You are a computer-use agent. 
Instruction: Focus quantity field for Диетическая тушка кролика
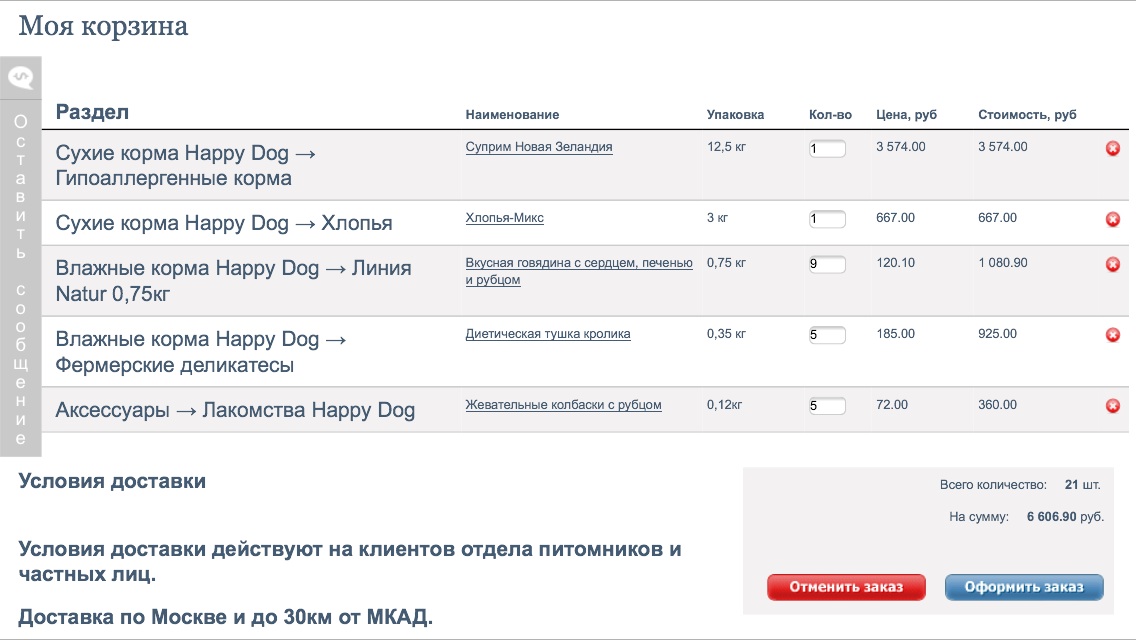(x=827, y=335)
